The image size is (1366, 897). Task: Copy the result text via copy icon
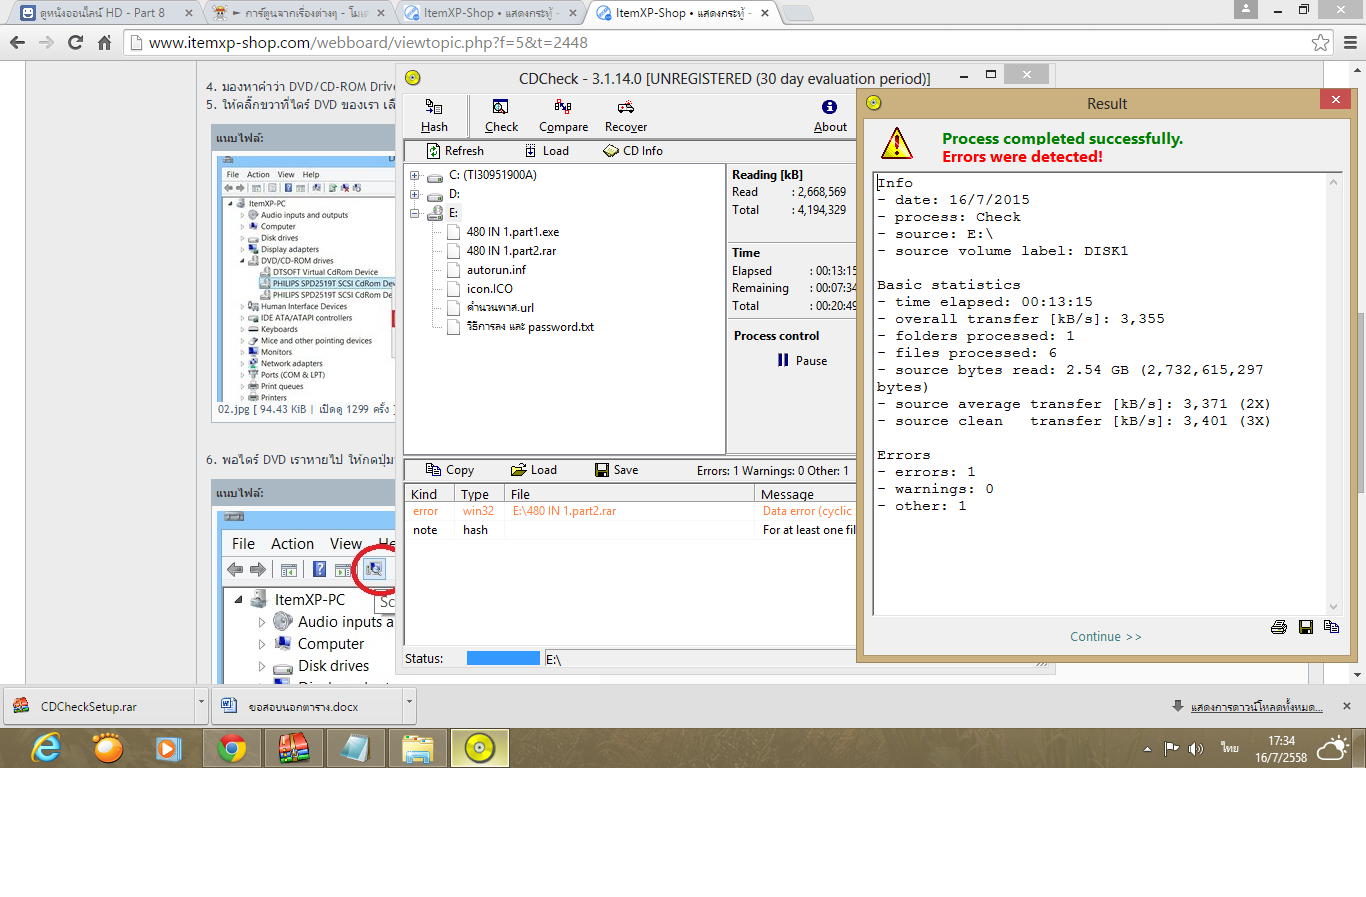pyautogui.click(x=1331, y=627)
